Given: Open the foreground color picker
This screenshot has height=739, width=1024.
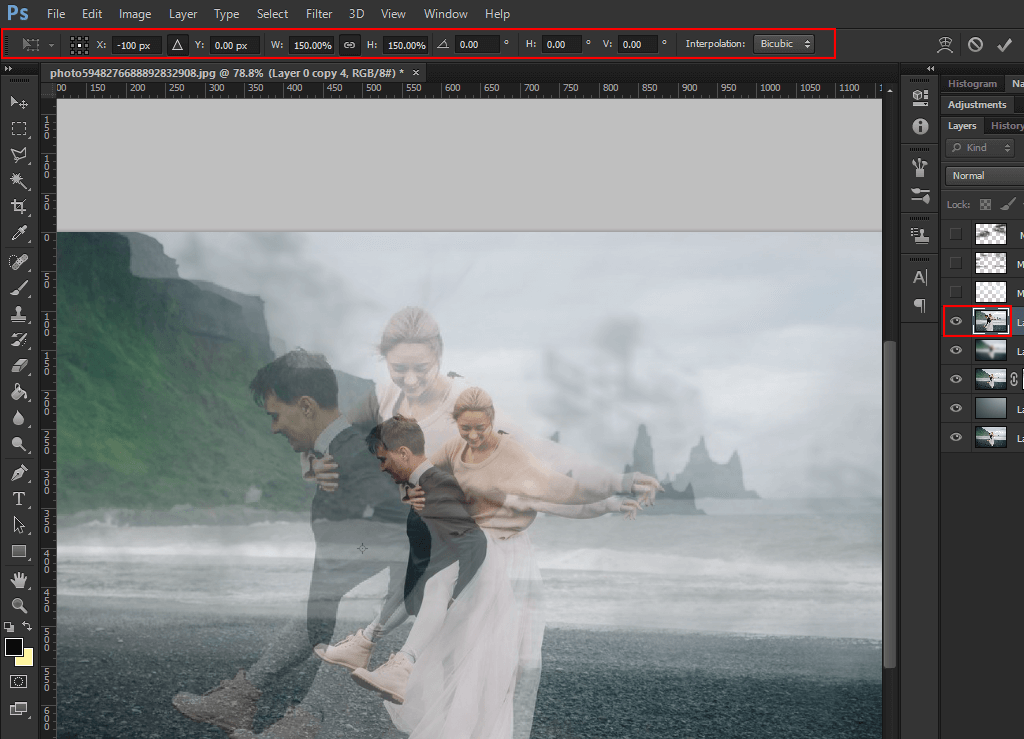Looking at the screenshot, I should 14,647.
